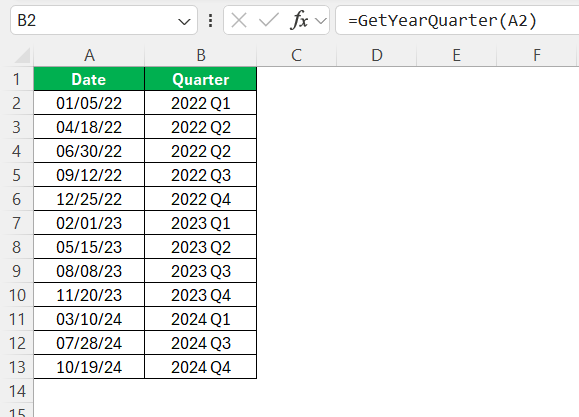Expand the dropdown arrow next to fx

[x=321, y=21]
